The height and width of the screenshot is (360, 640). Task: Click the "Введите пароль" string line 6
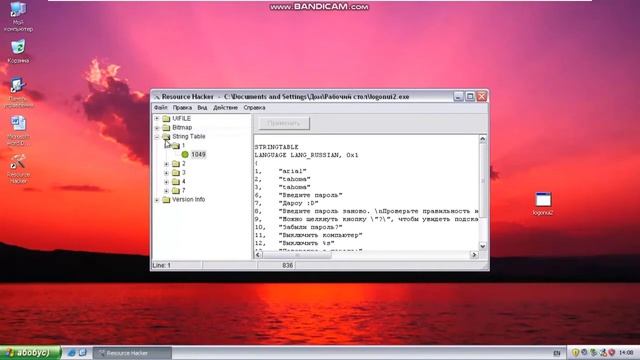pyautogui.click(x=298, y=195)
